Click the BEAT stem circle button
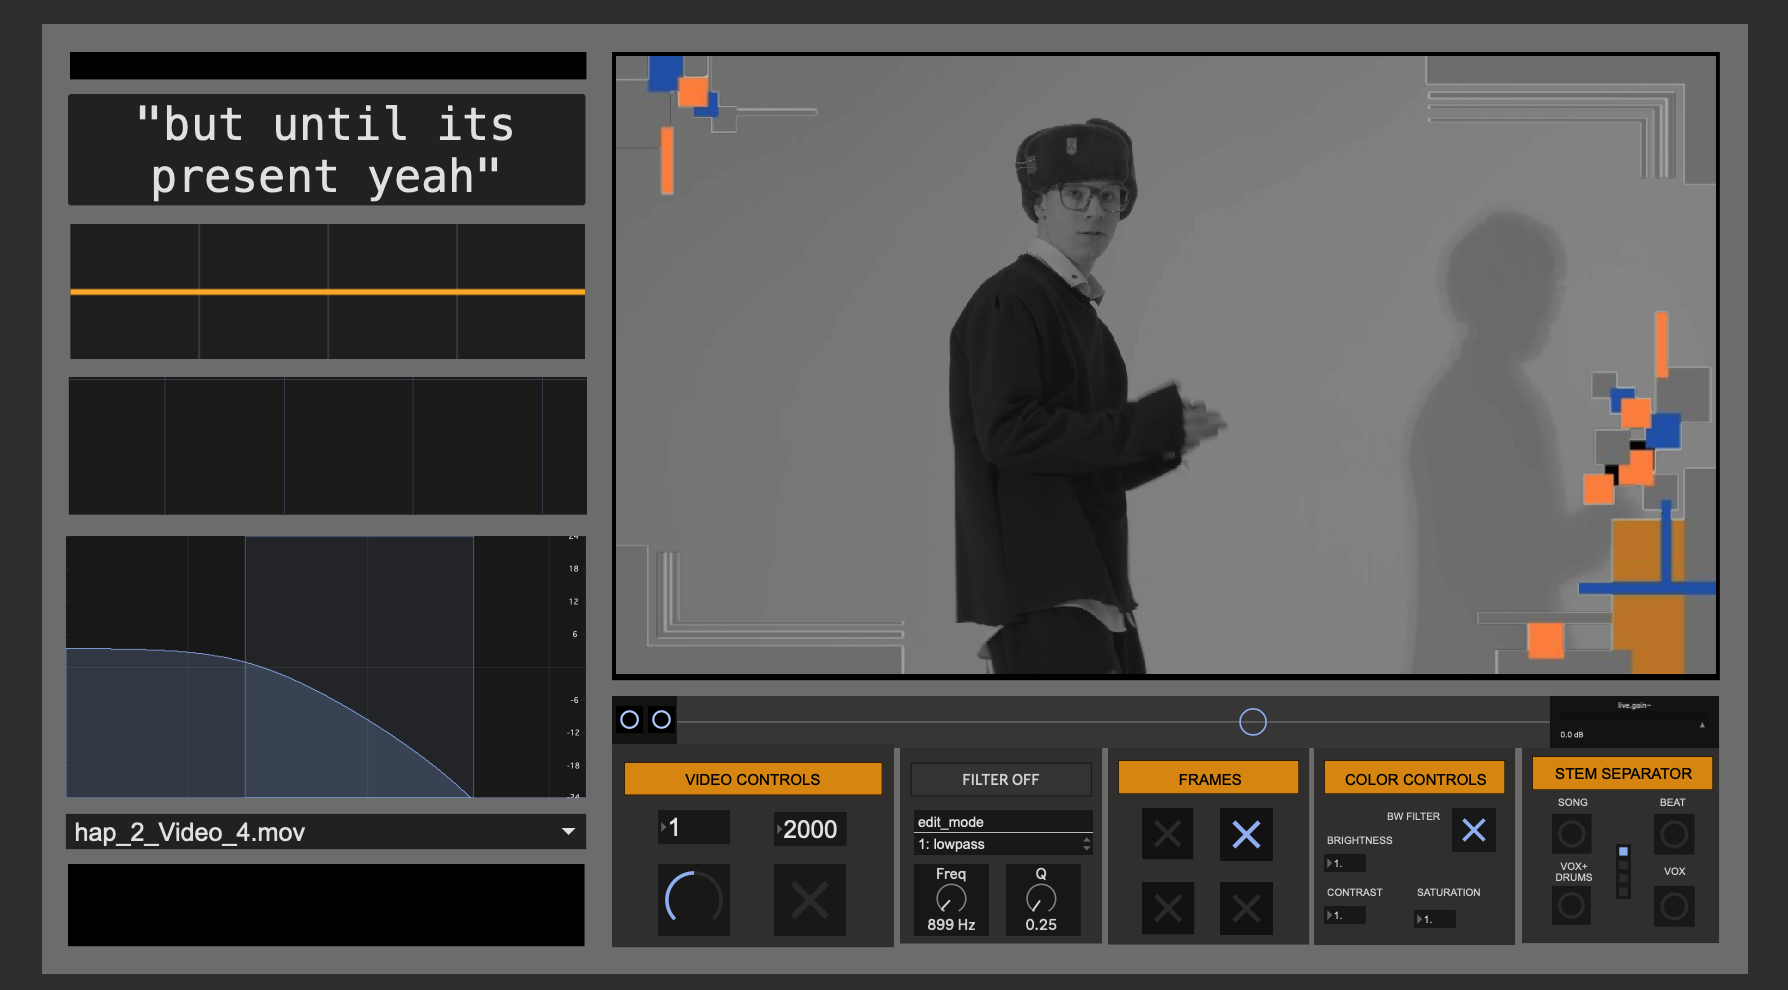Screen dimensions: 1788x990 1673,833
